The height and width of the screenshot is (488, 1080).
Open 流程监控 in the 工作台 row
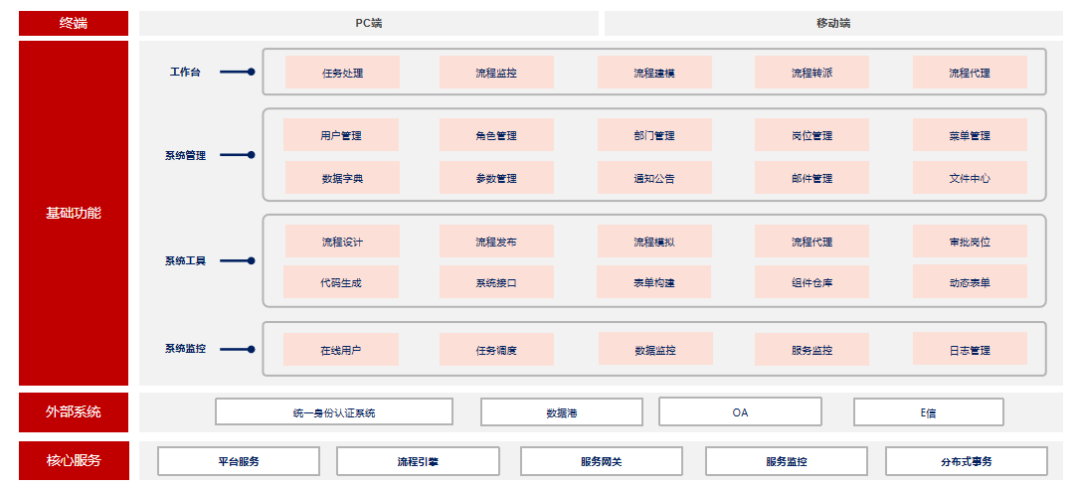[497, 72]
